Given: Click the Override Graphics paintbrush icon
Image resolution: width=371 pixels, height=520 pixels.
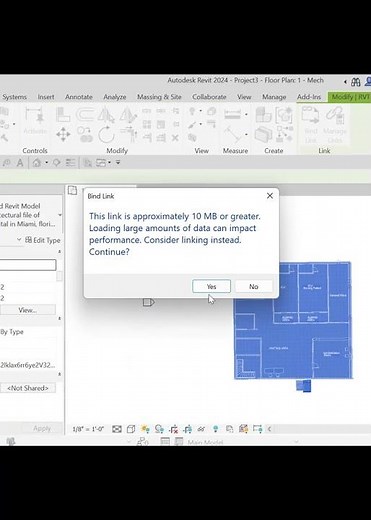Looking at the screenshot, I should tap(192, 125).
